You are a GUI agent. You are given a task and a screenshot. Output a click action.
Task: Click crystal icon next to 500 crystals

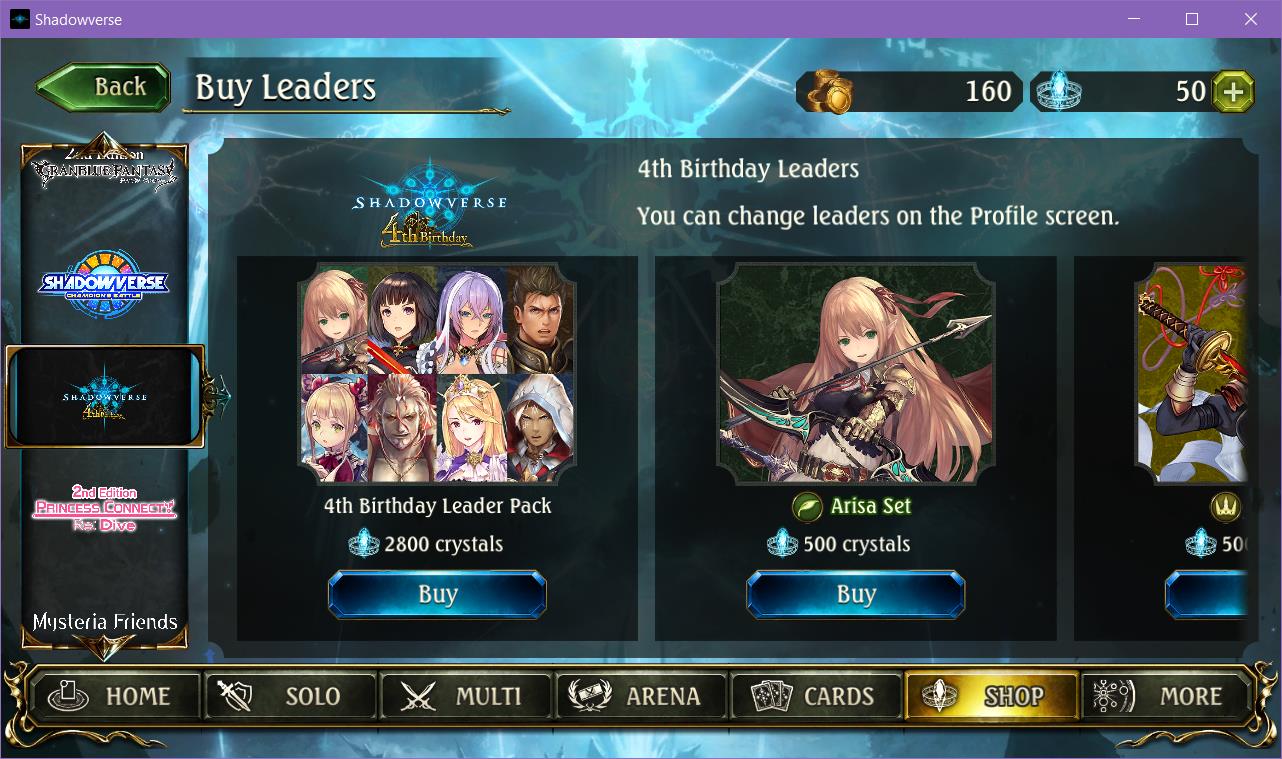click(782, 544)
